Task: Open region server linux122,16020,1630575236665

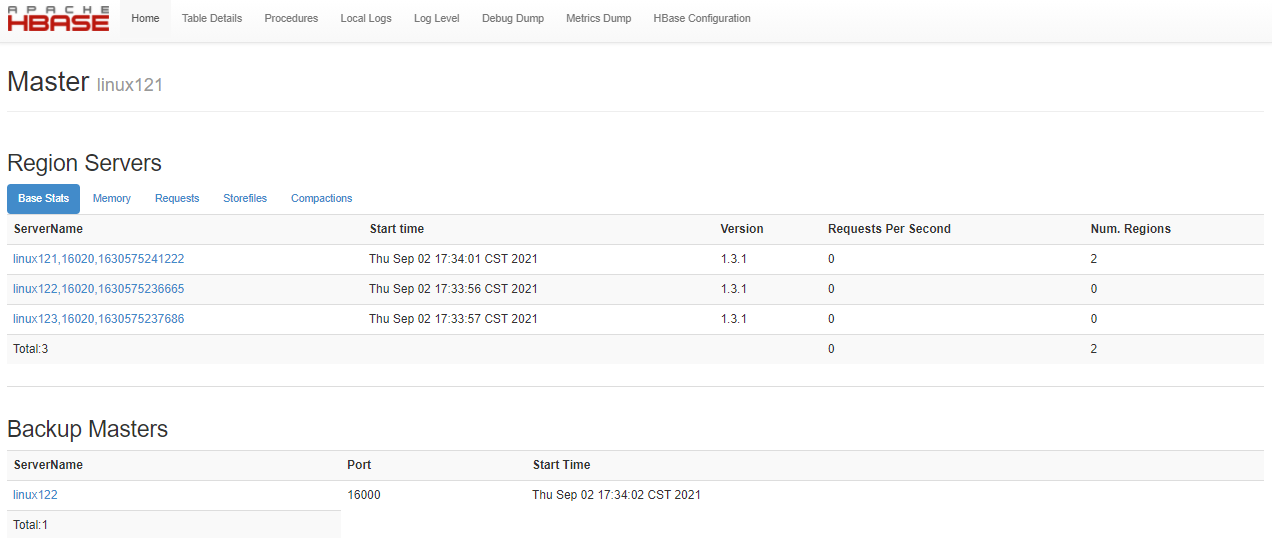Action: pyautogui.click(x=99, y=289)
